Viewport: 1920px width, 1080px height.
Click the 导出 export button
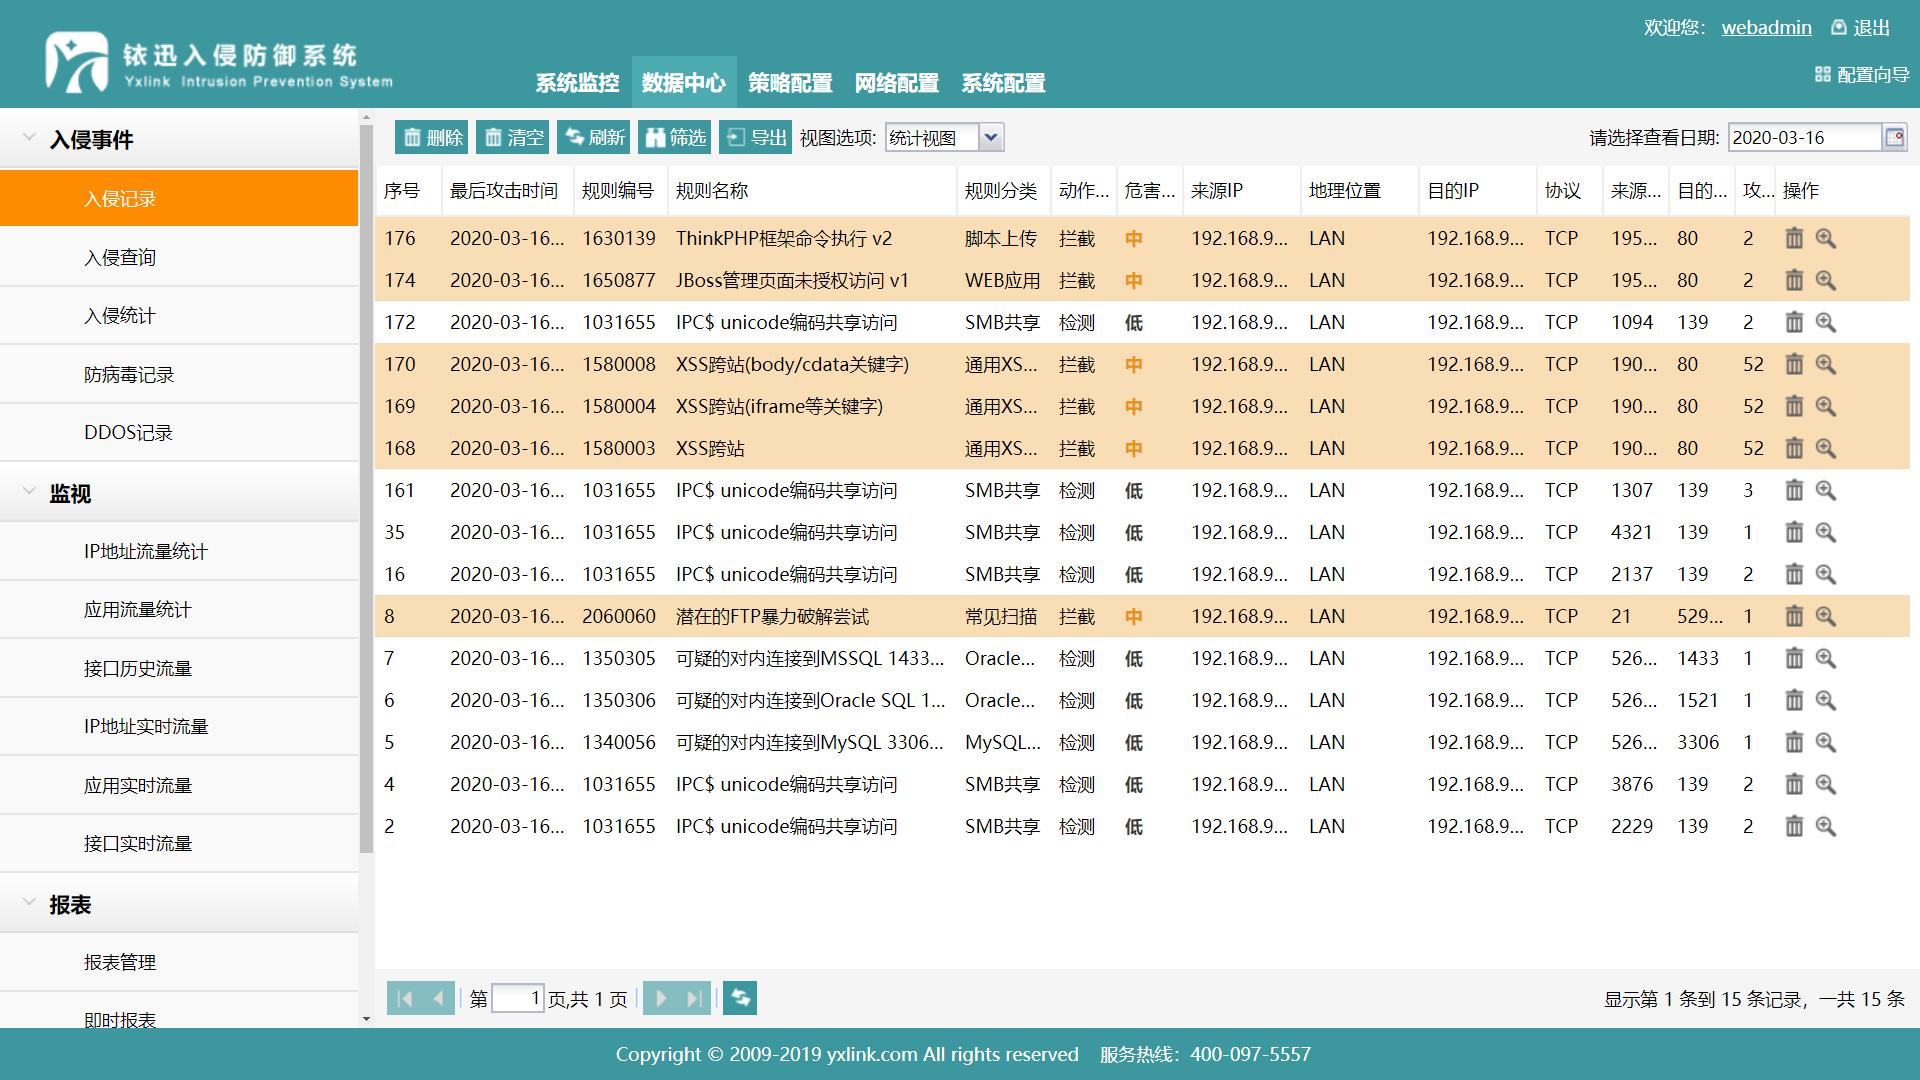click(x=755, y=137)
